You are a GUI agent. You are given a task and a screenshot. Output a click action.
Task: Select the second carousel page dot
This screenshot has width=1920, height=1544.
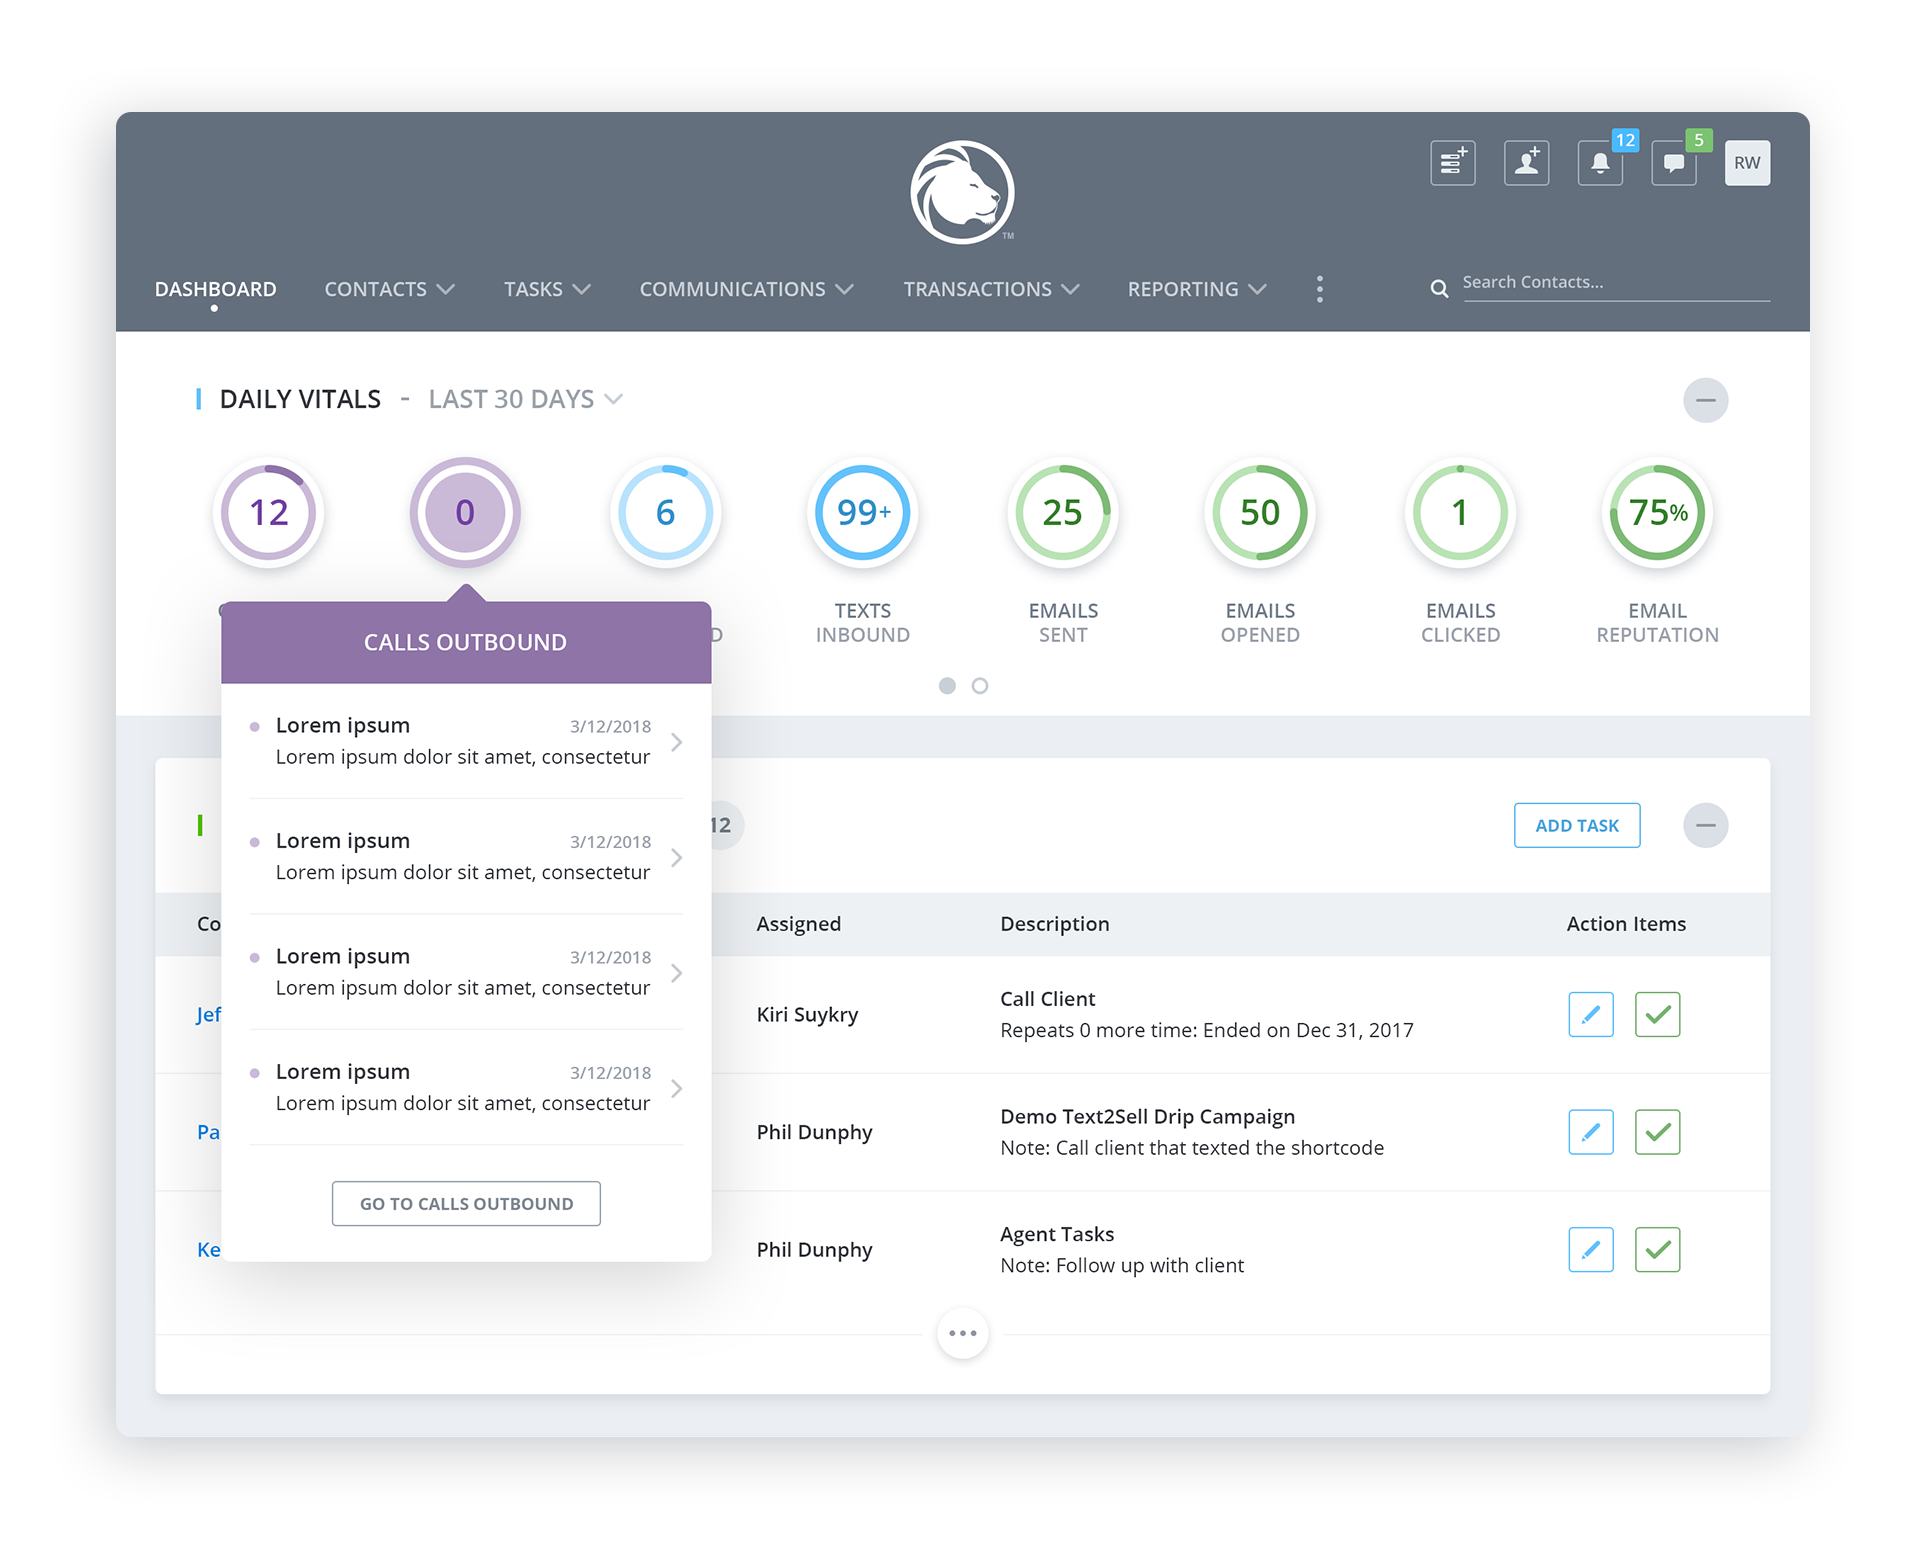[x=980, y=686]
